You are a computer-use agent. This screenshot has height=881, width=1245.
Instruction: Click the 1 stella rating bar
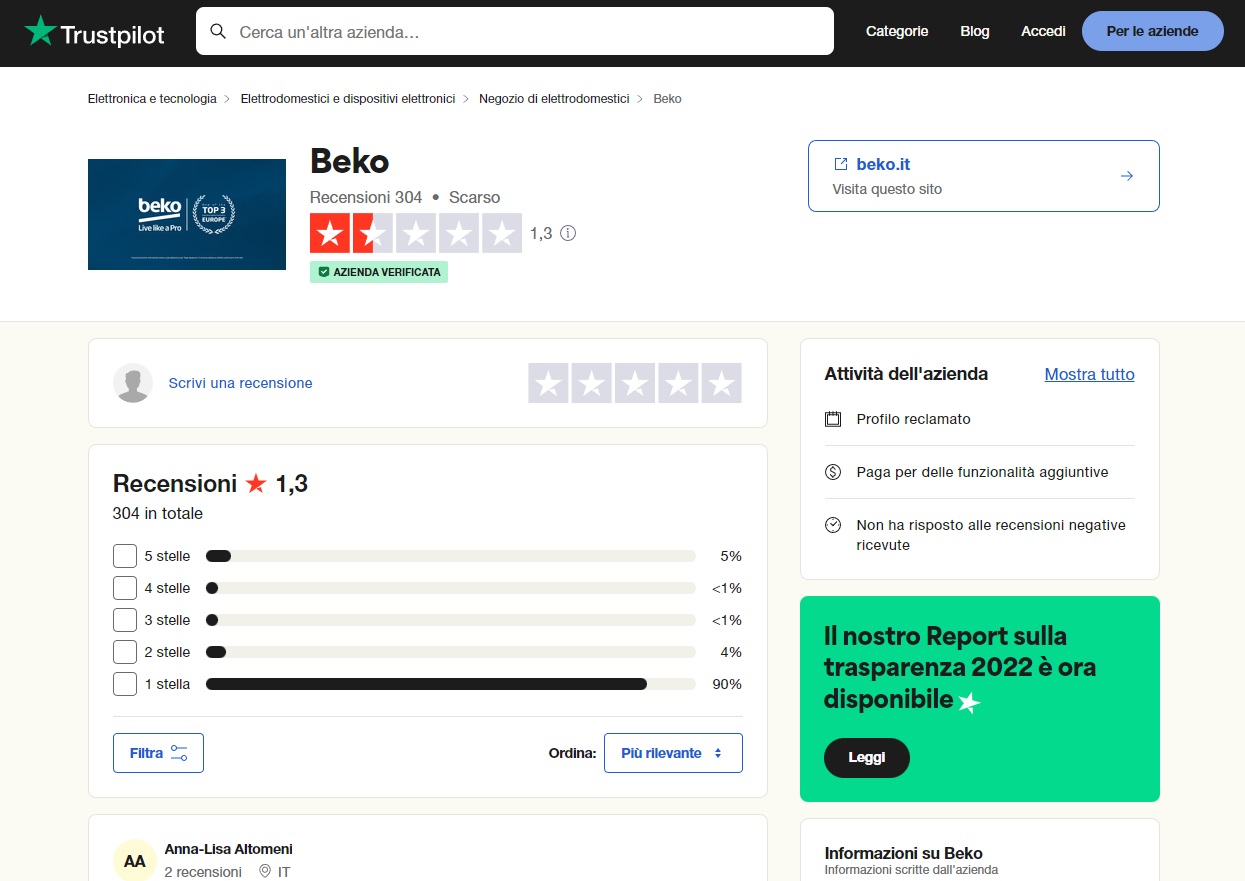[x=450, y=684]
